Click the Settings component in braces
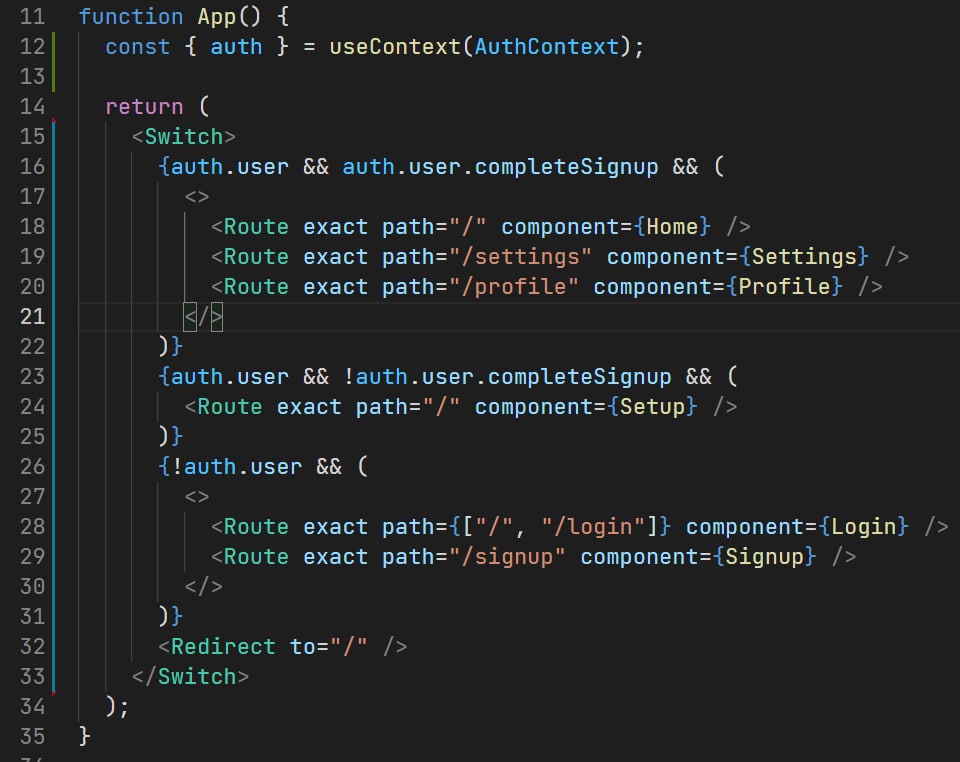 click(x=804, y=256)
